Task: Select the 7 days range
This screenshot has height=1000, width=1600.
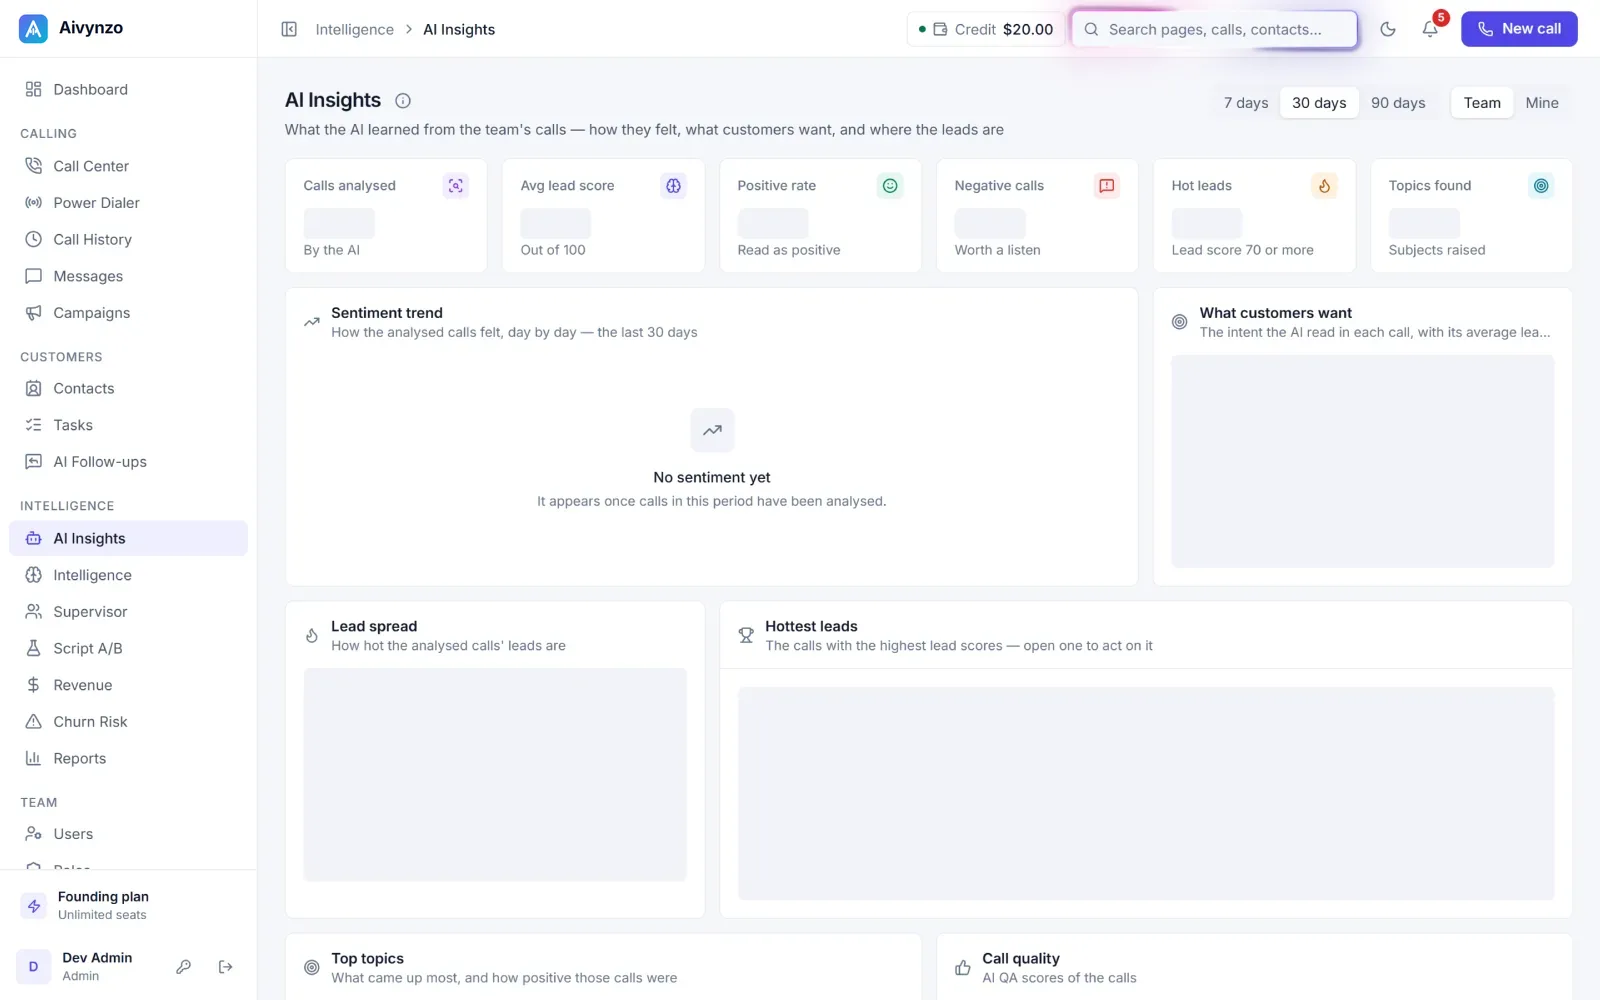Action: 1246,103
